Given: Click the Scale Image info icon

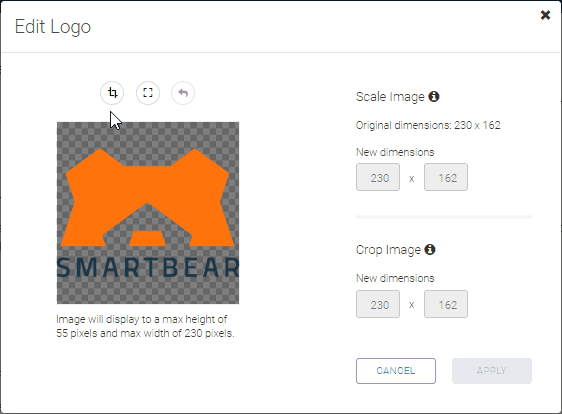Looking at the screenshot, I should pyautogui.click(x=434, y=96).
